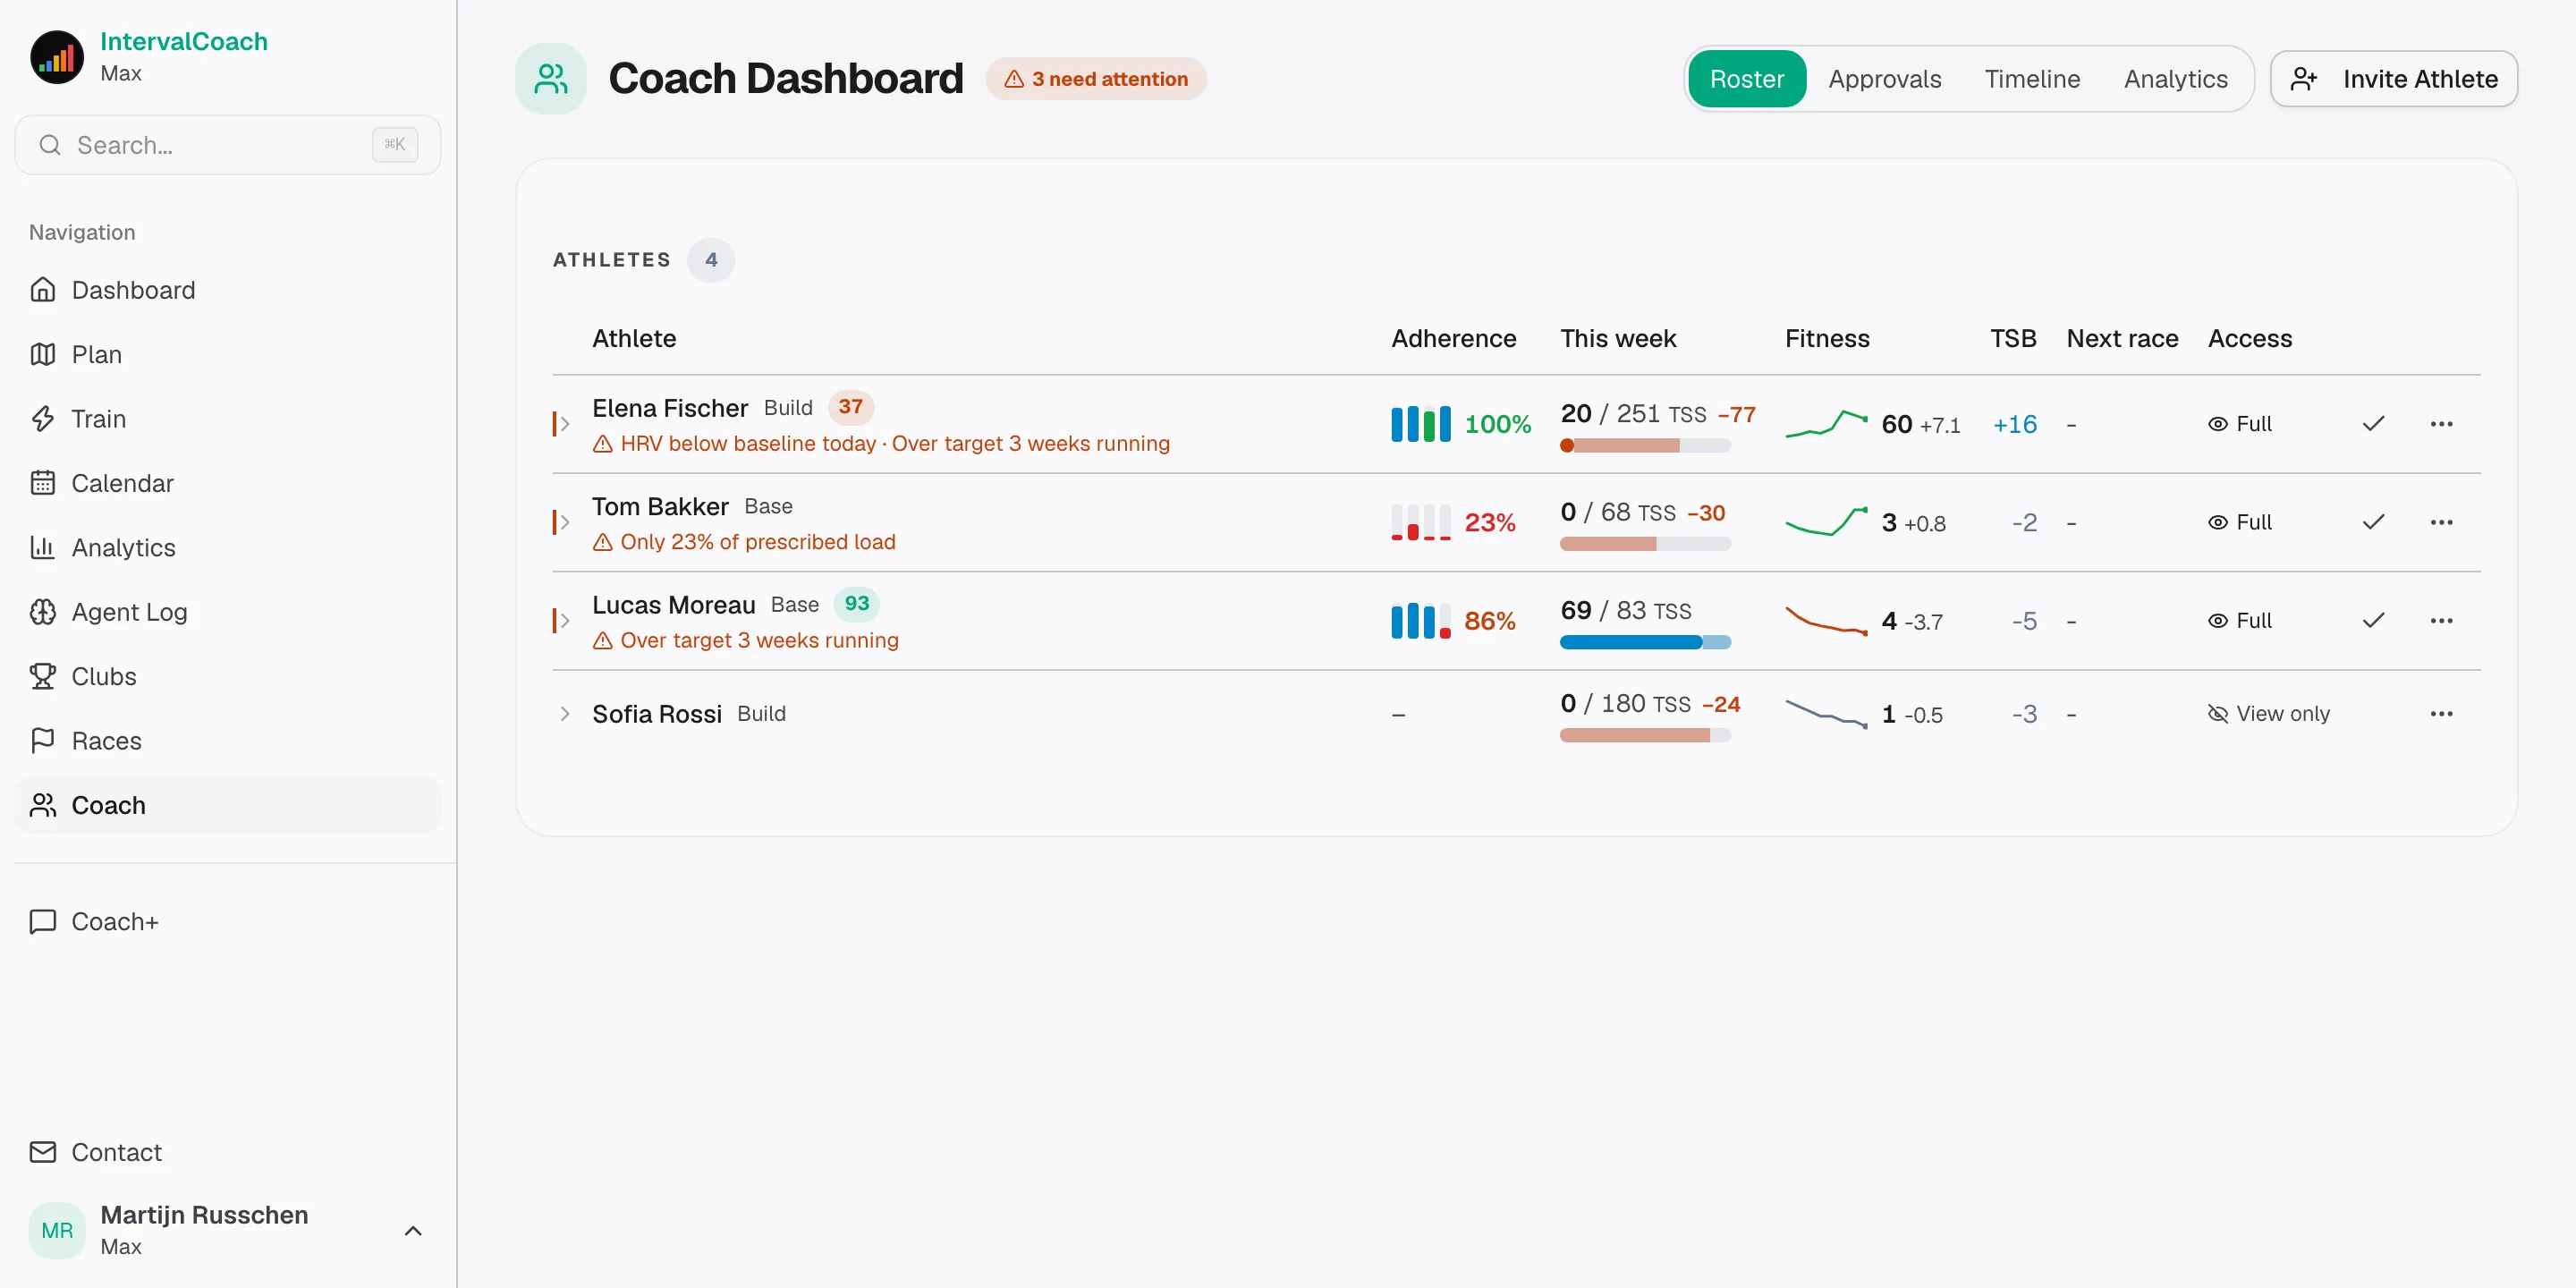The image size is (2576, 1288).
Task: Open the Dashboard home icon
Action: [42, 290]
